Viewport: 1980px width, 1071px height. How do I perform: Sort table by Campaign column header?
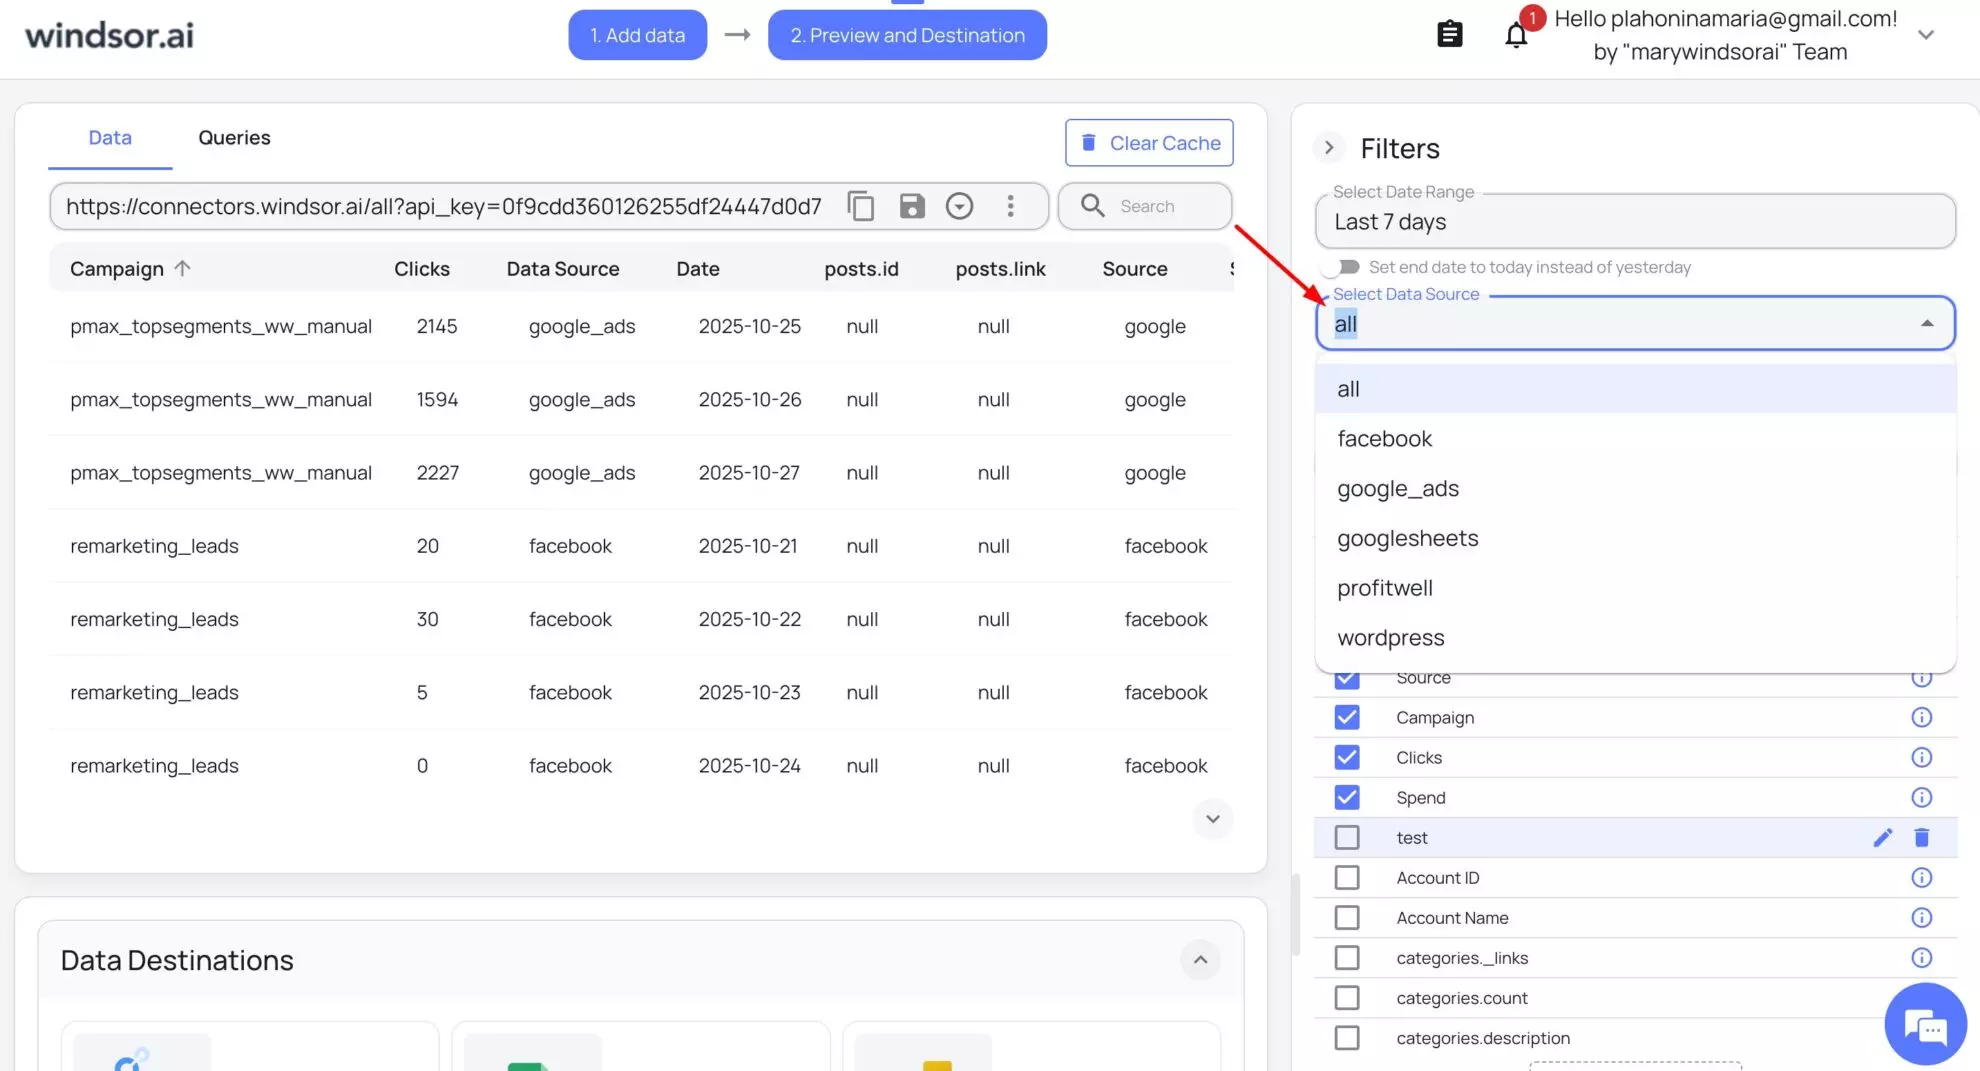pos(117,269)
